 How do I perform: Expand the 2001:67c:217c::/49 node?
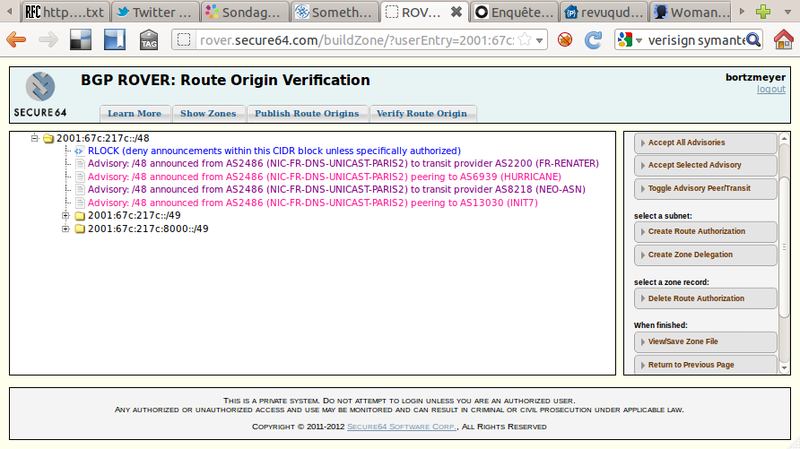click(65, 215)
